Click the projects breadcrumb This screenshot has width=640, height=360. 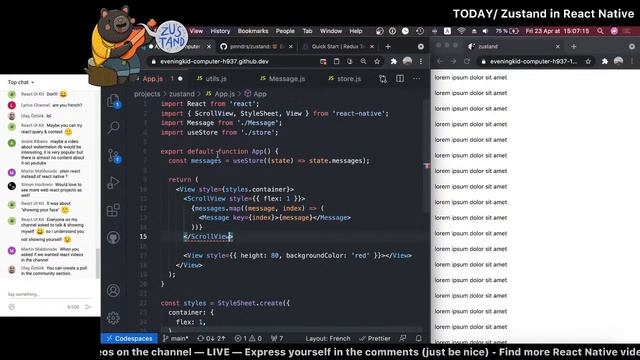(147, 94)
